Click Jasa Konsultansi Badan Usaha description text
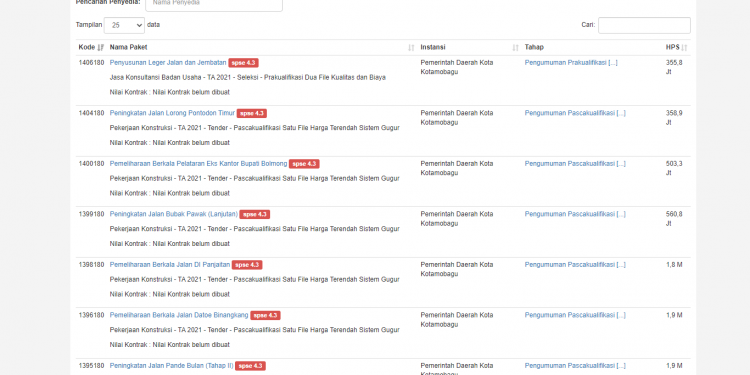750x375 pixels. click(x=248, y=77)
